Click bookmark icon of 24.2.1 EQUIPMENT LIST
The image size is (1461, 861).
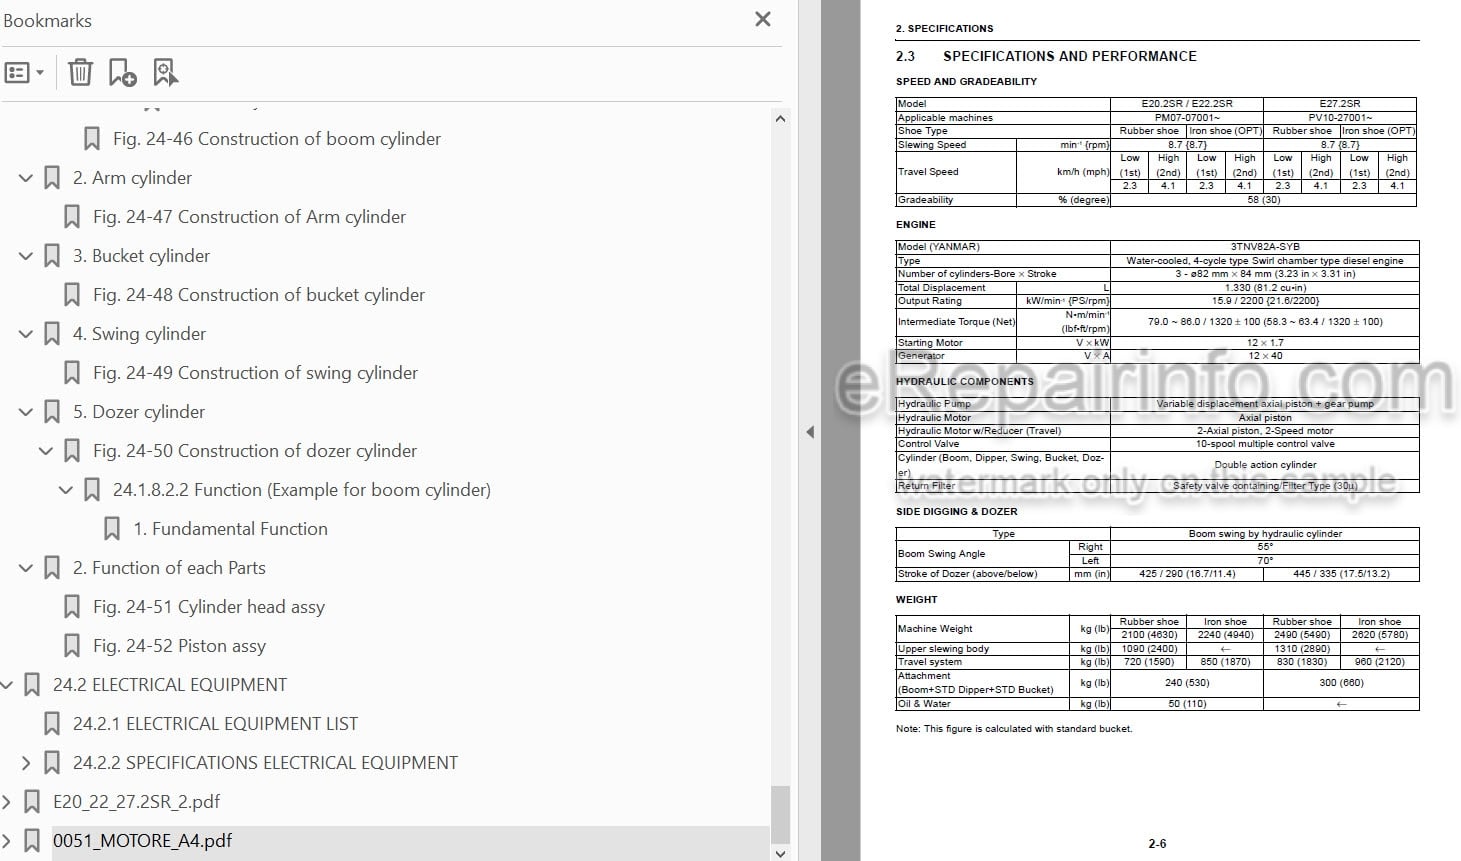[x=52, y=723]
